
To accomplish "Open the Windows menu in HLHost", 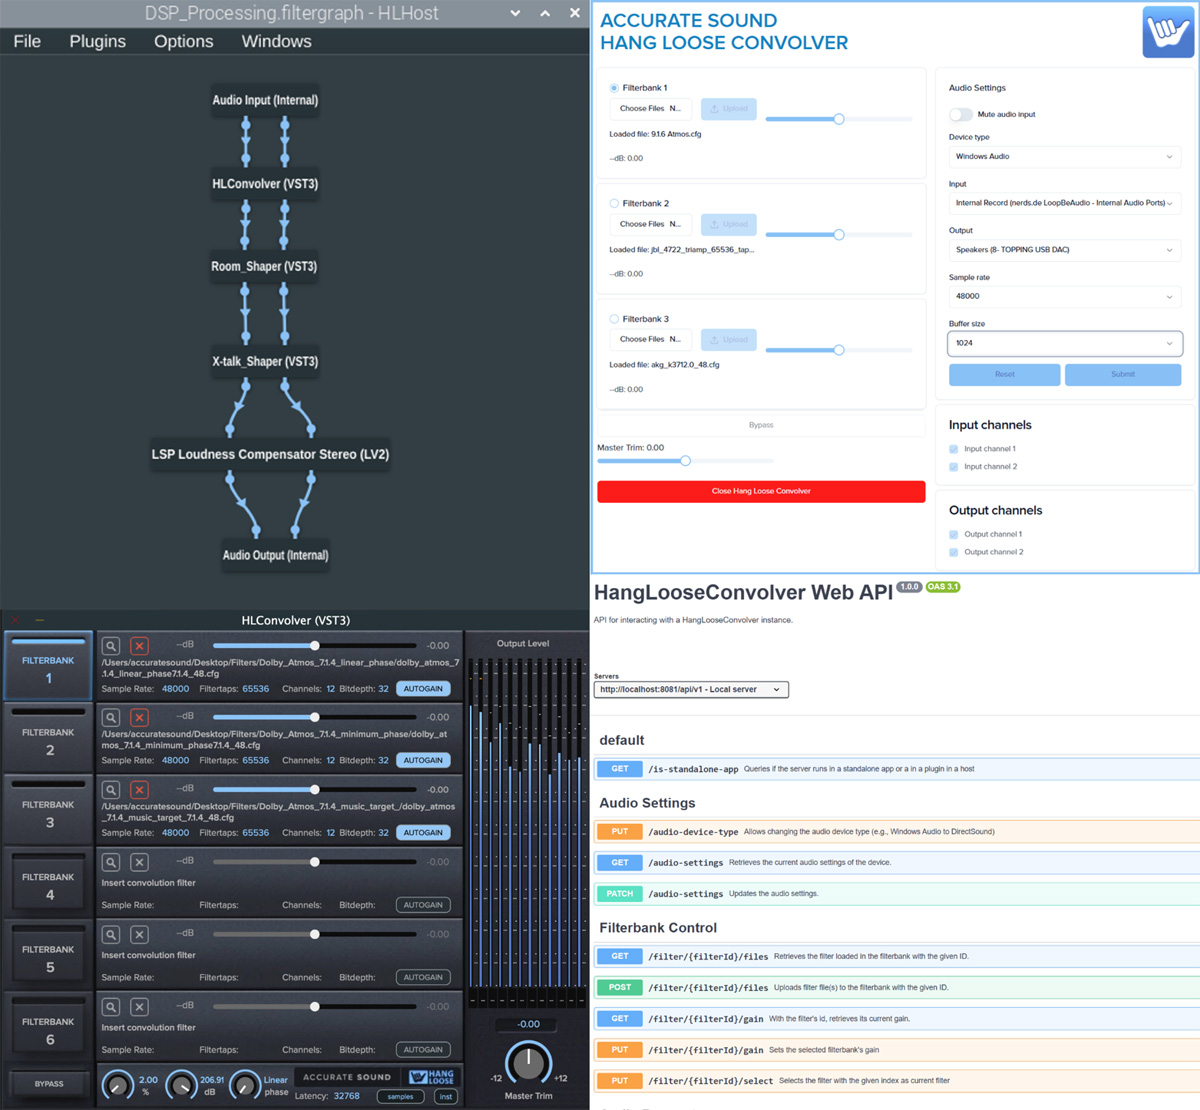I will pyautogui.click(x=276, y=41).
